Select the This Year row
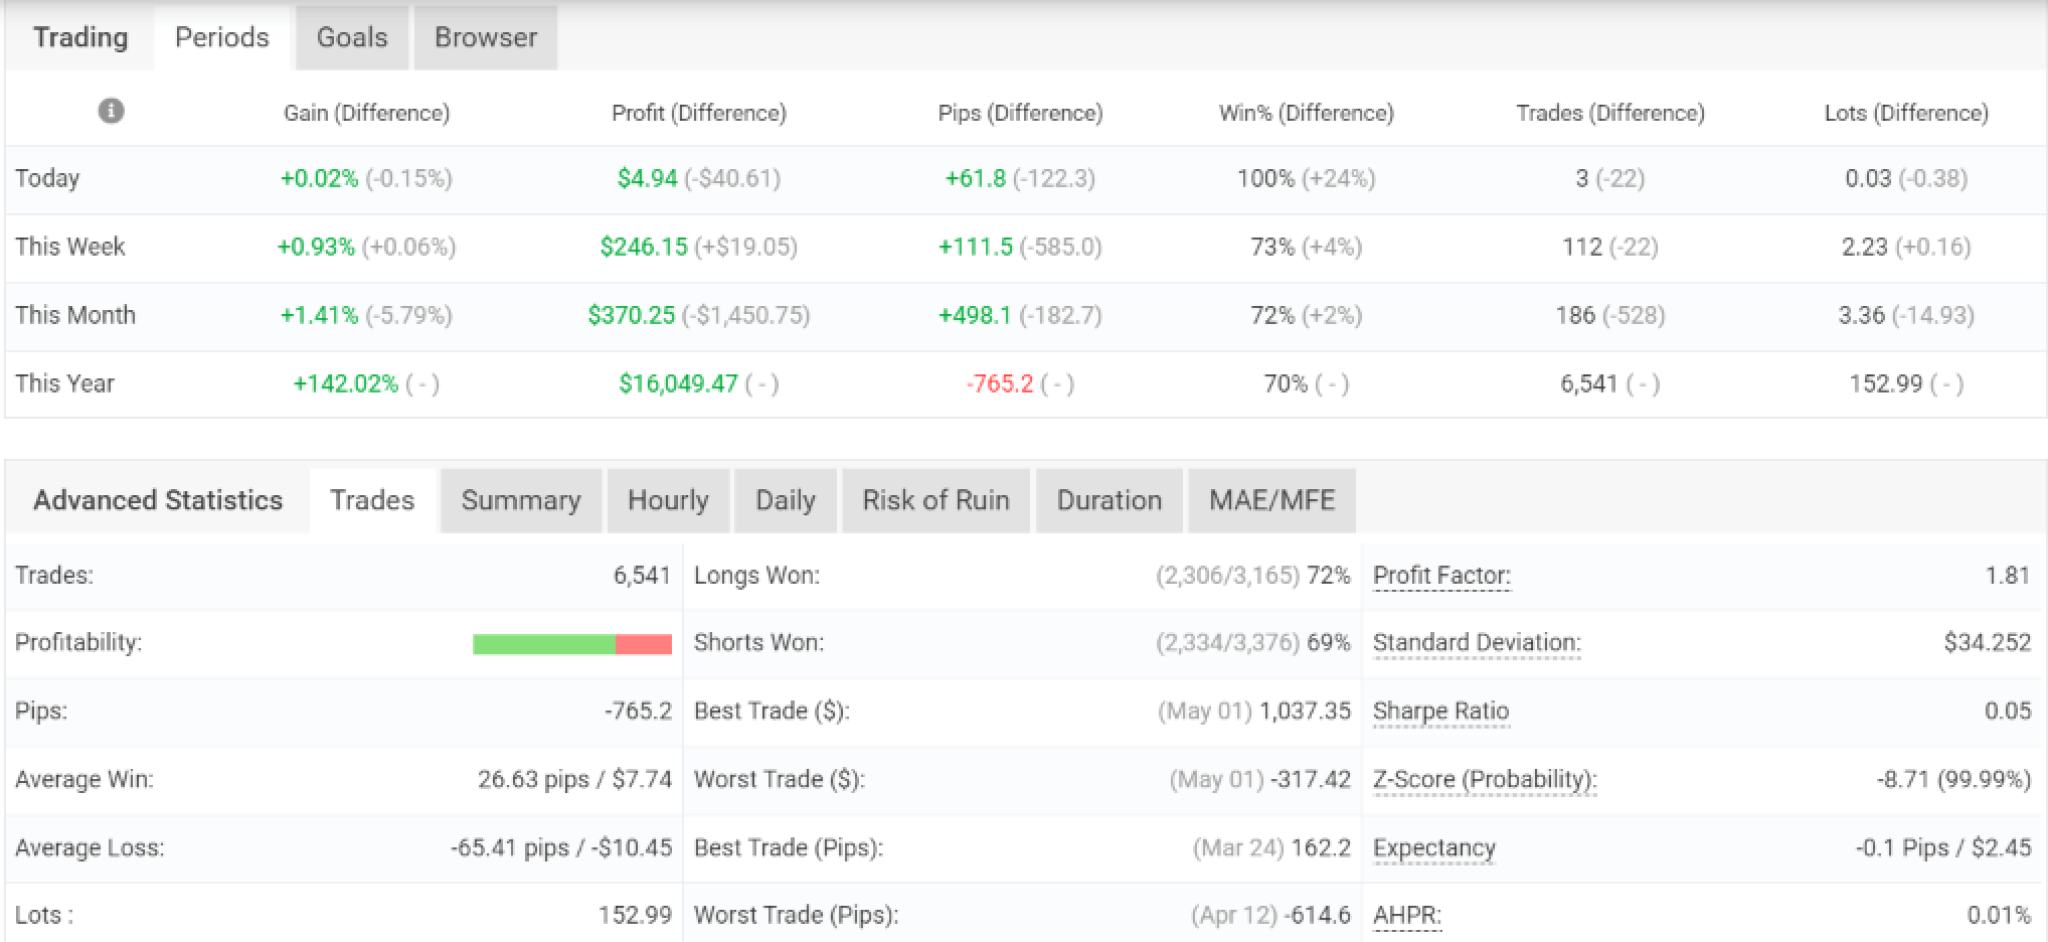 [1025, 384]
